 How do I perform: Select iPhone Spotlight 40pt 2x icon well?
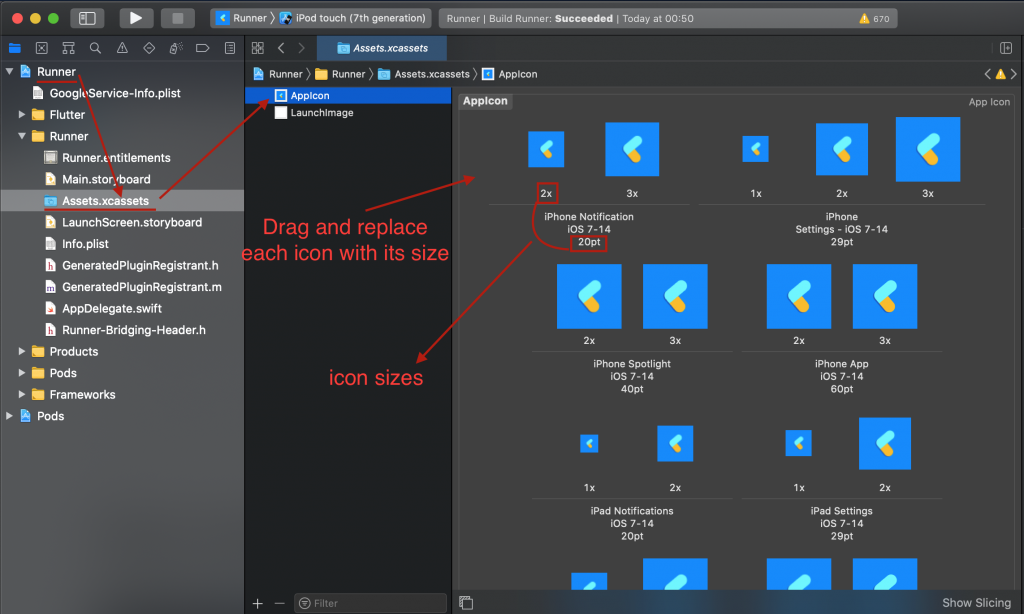click(x=589, y=297)
